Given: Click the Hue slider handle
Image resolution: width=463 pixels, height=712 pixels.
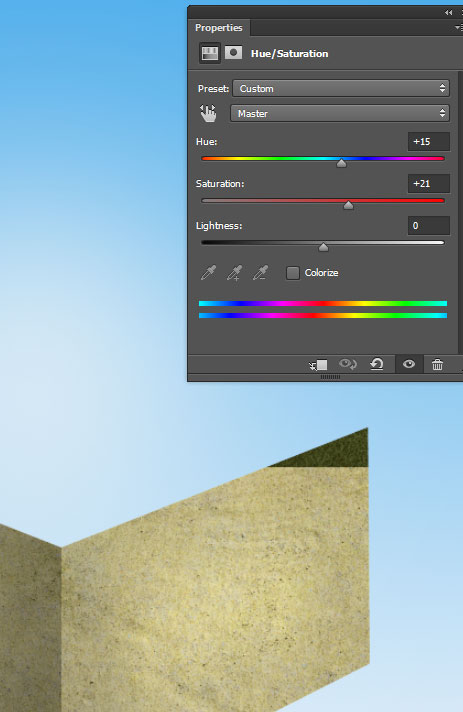Looking at the screenshot, I should 341,163.
